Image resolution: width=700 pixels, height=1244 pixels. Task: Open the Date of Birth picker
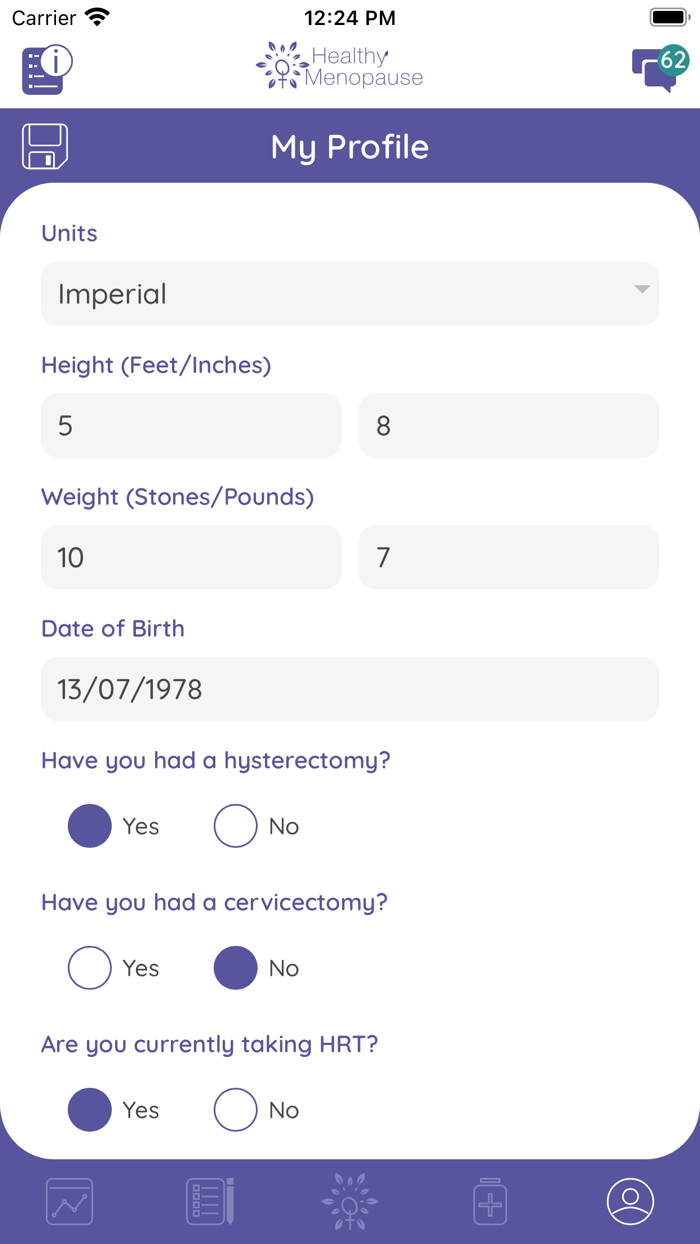(x=350, y=689)
